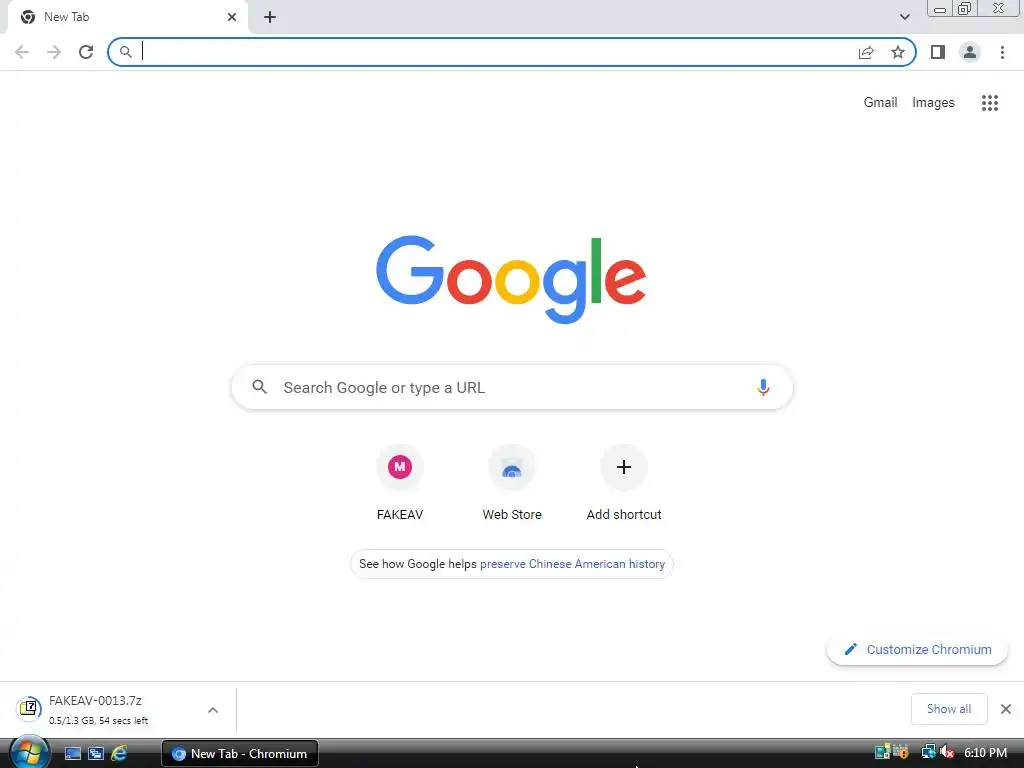Click the Google logo
The image size is (1024, 768).
point(511,280)
